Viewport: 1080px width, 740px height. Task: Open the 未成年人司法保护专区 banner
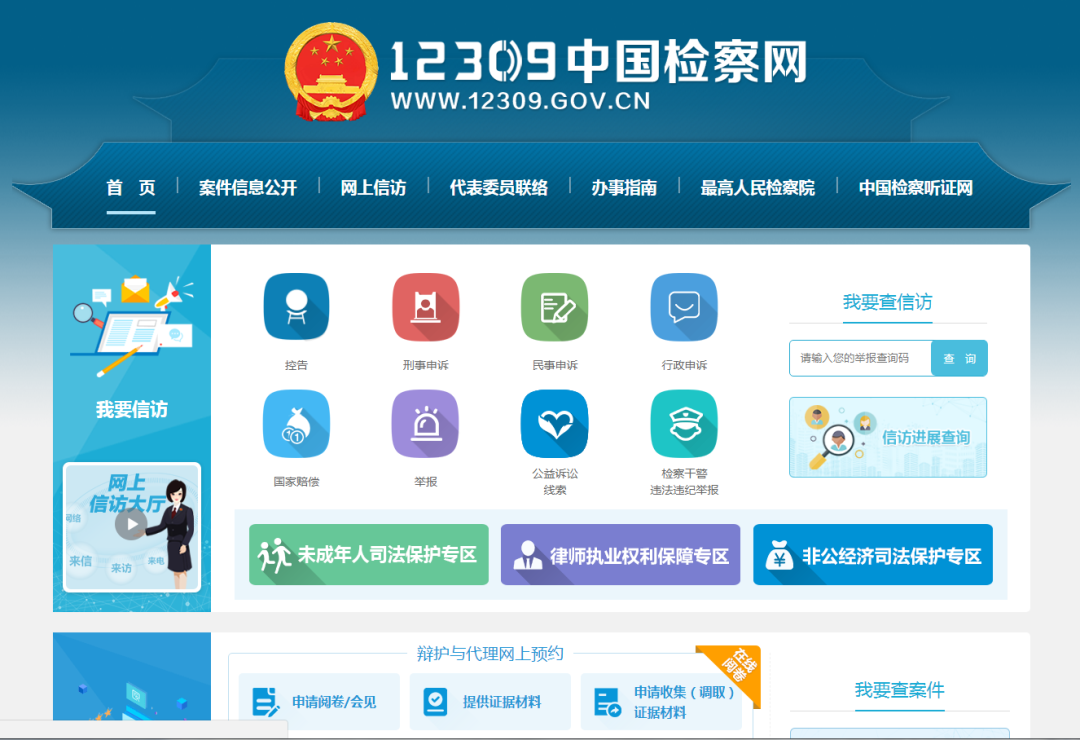coord(369,555)
